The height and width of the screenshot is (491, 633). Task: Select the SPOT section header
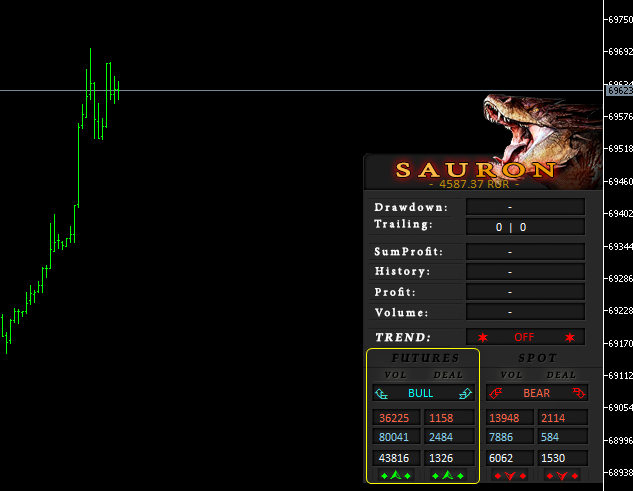pos(537,358)
